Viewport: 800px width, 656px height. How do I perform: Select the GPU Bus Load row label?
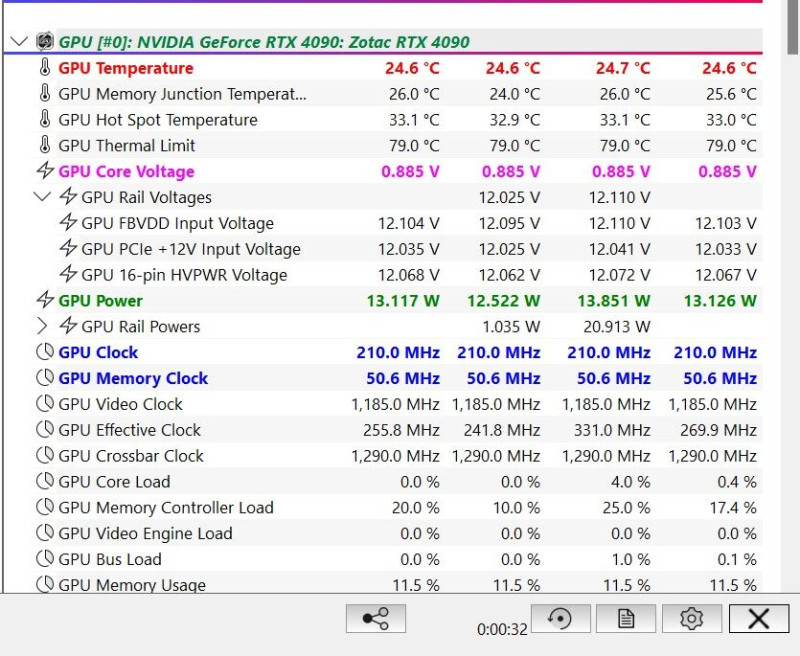(x=110, y=560)
